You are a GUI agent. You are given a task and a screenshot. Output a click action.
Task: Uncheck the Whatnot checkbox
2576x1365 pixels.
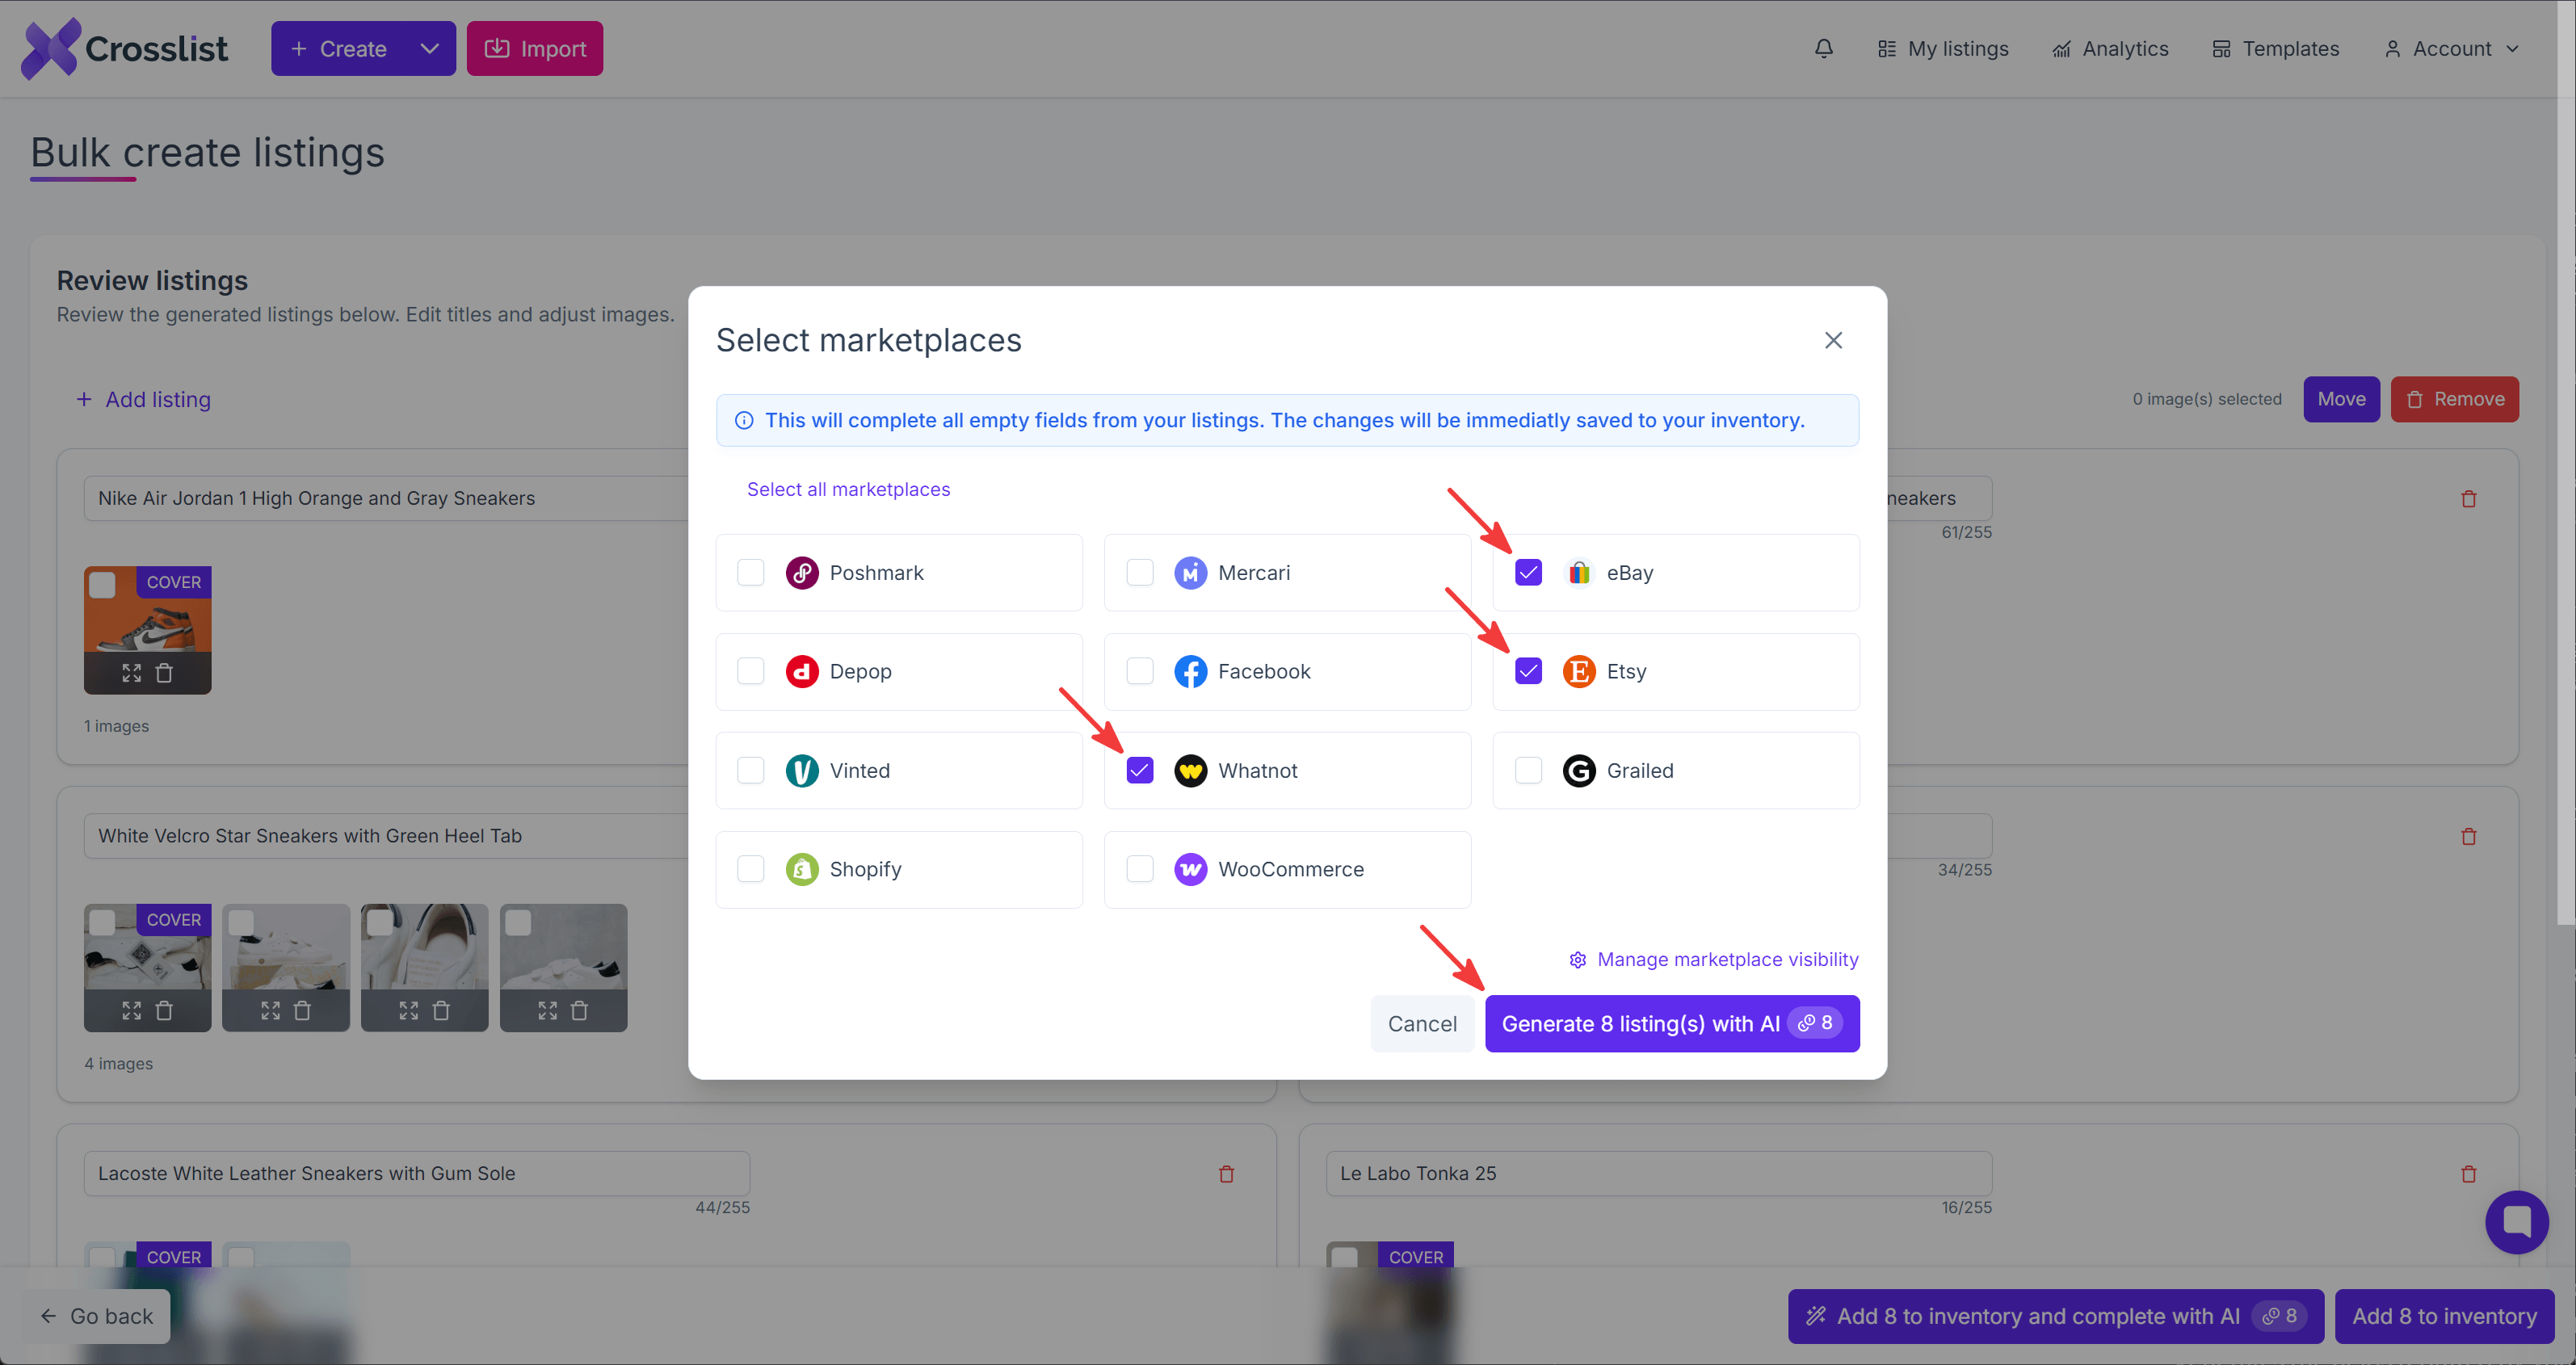[x=1139, y=770]
